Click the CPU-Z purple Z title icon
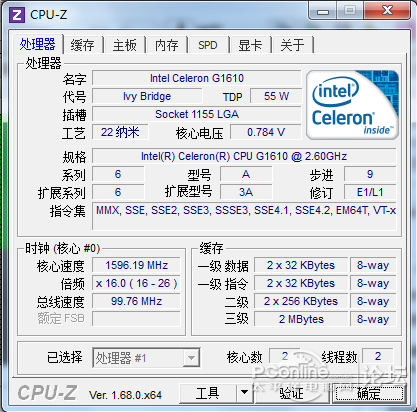The width and height of the screenshot is (417, 412). [16, 15]
